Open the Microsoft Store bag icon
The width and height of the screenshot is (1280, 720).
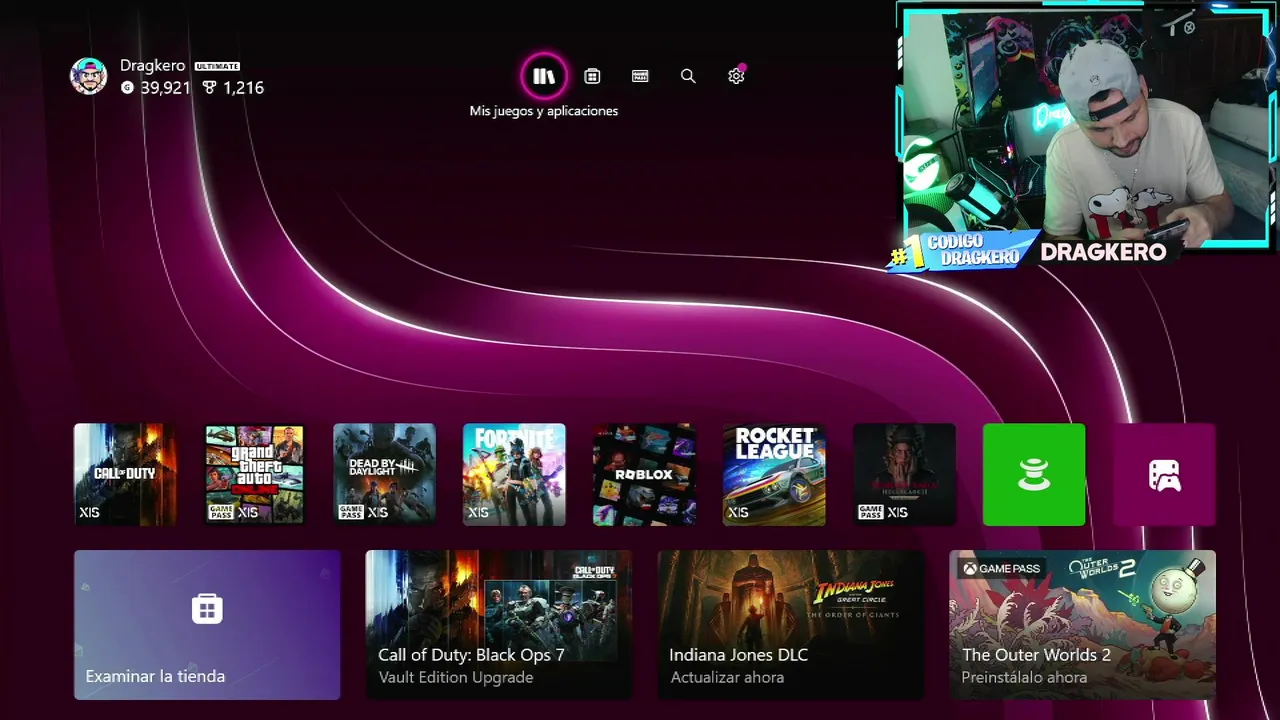click(x=592, y=76)
